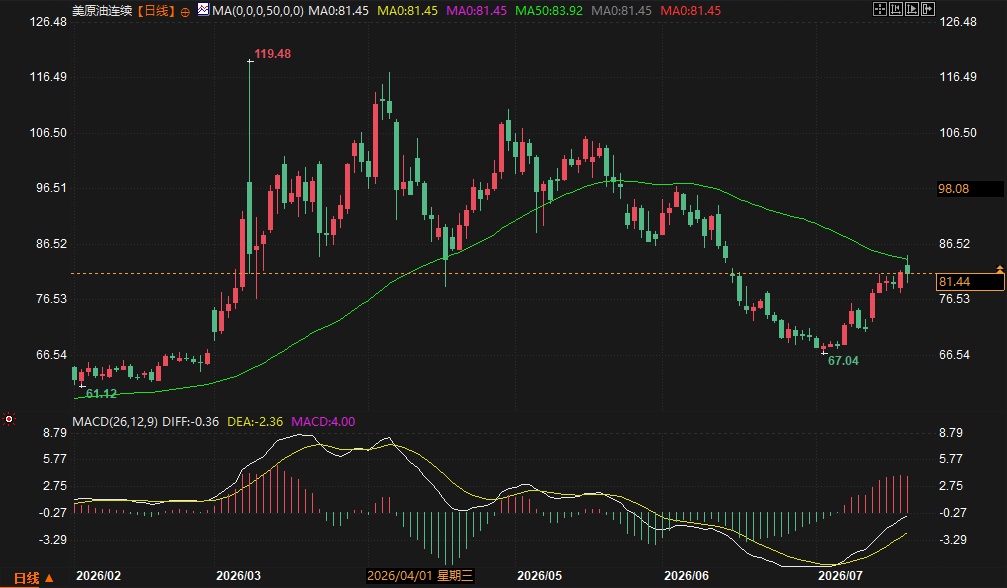Click the orange 81.44 current price tag
Screen dimensions: 1007x588
tap(969, 282)
